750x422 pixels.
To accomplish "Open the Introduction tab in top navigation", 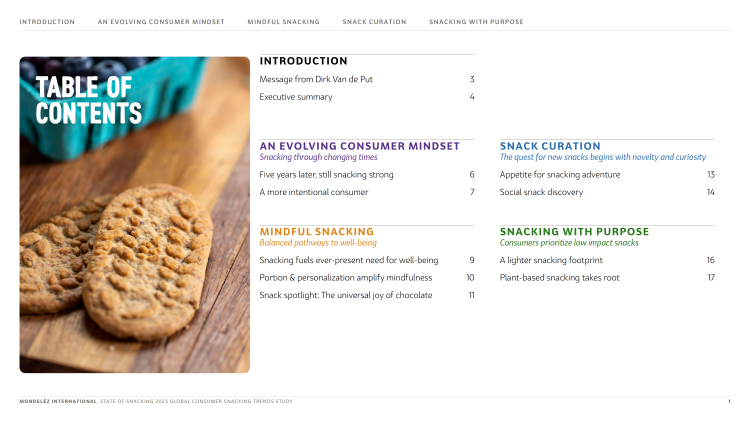I will (x=47, y=21).
